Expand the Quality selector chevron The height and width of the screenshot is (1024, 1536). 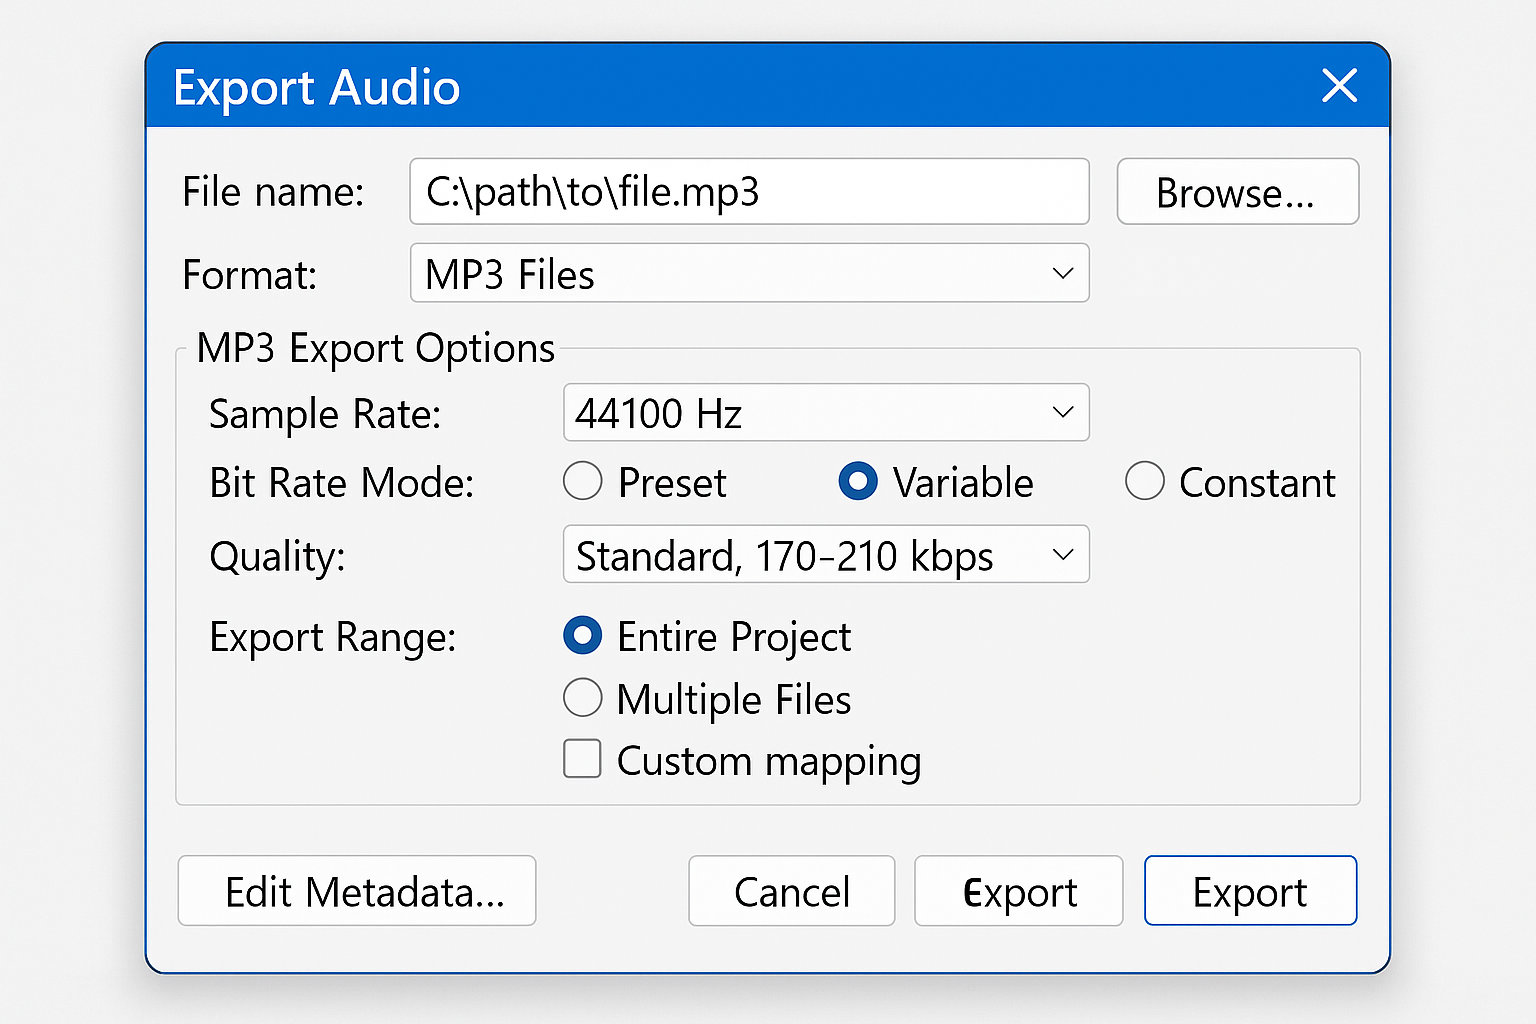(1063, 554)
